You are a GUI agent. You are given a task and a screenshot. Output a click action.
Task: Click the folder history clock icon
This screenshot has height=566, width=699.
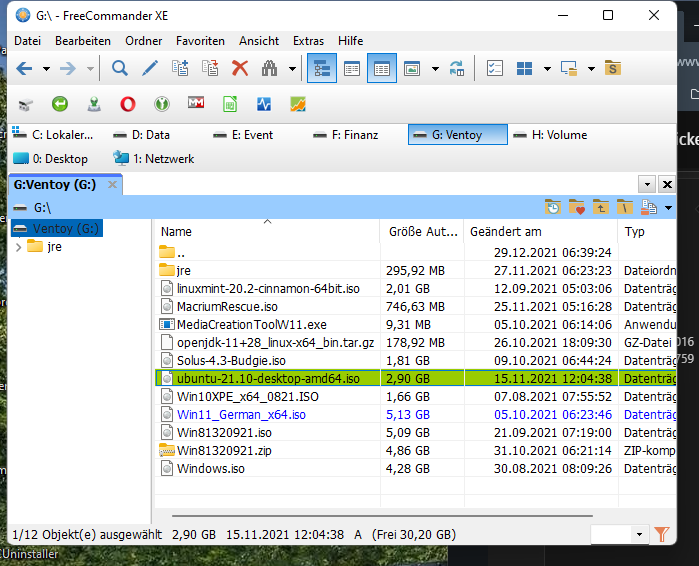553,208
